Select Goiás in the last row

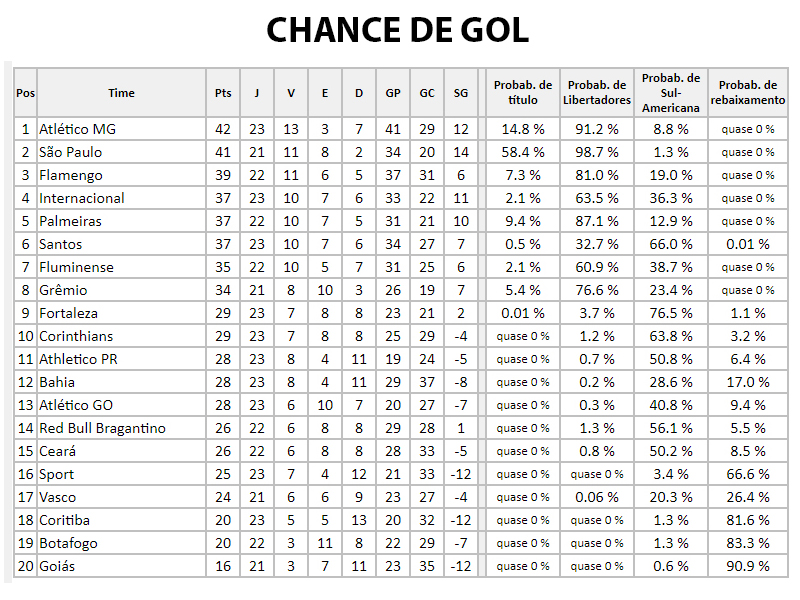coord(57,566)
